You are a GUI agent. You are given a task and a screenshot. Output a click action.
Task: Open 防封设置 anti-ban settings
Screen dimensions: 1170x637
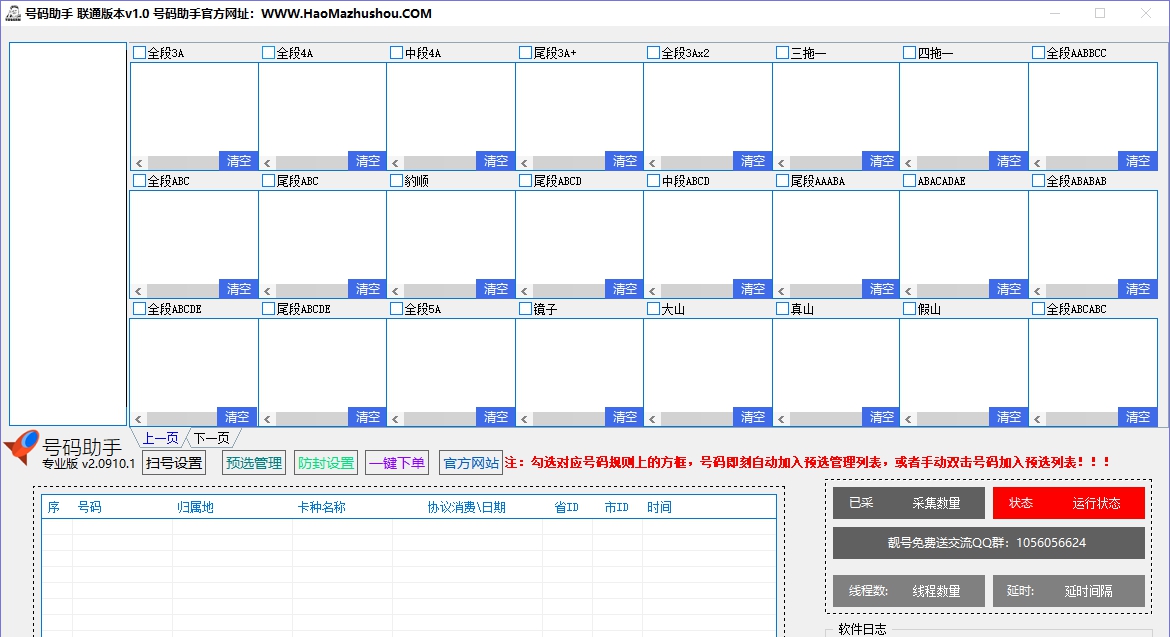coord(326,463)
